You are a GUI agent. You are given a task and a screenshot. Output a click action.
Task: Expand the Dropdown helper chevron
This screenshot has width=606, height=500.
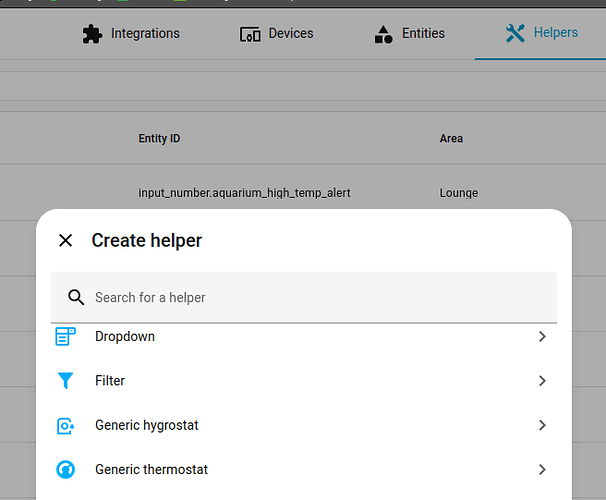point(542,337)
